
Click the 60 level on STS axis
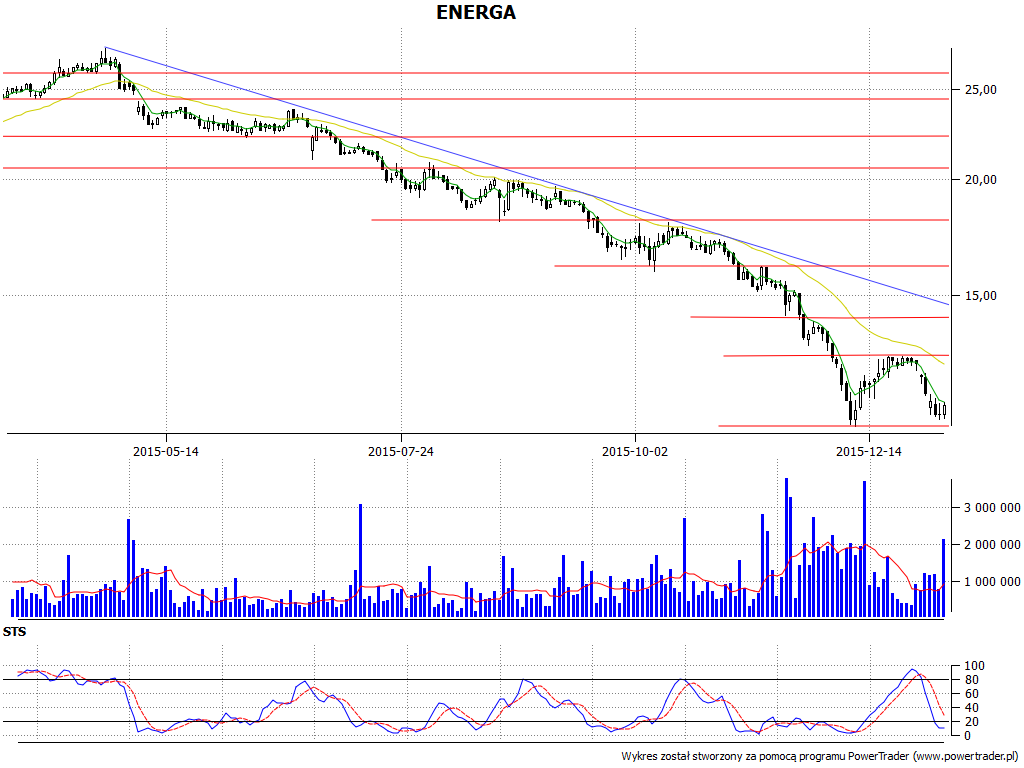pyautogui.click(x=971, y=694)
